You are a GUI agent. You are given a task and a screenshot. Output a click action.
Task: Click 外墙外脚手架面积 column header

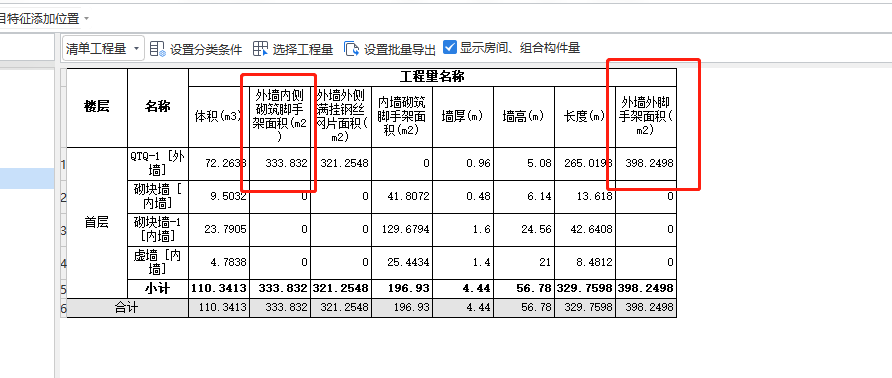tap(646, 117)
